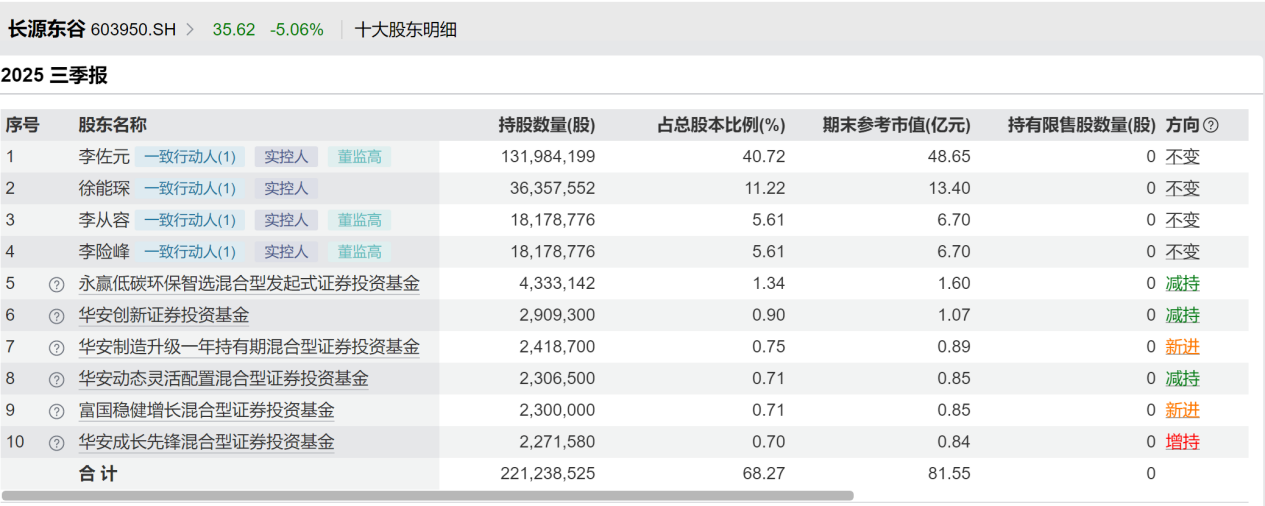
Task: Open 华安创新证券投资基金 fund link
Action: 164,316
